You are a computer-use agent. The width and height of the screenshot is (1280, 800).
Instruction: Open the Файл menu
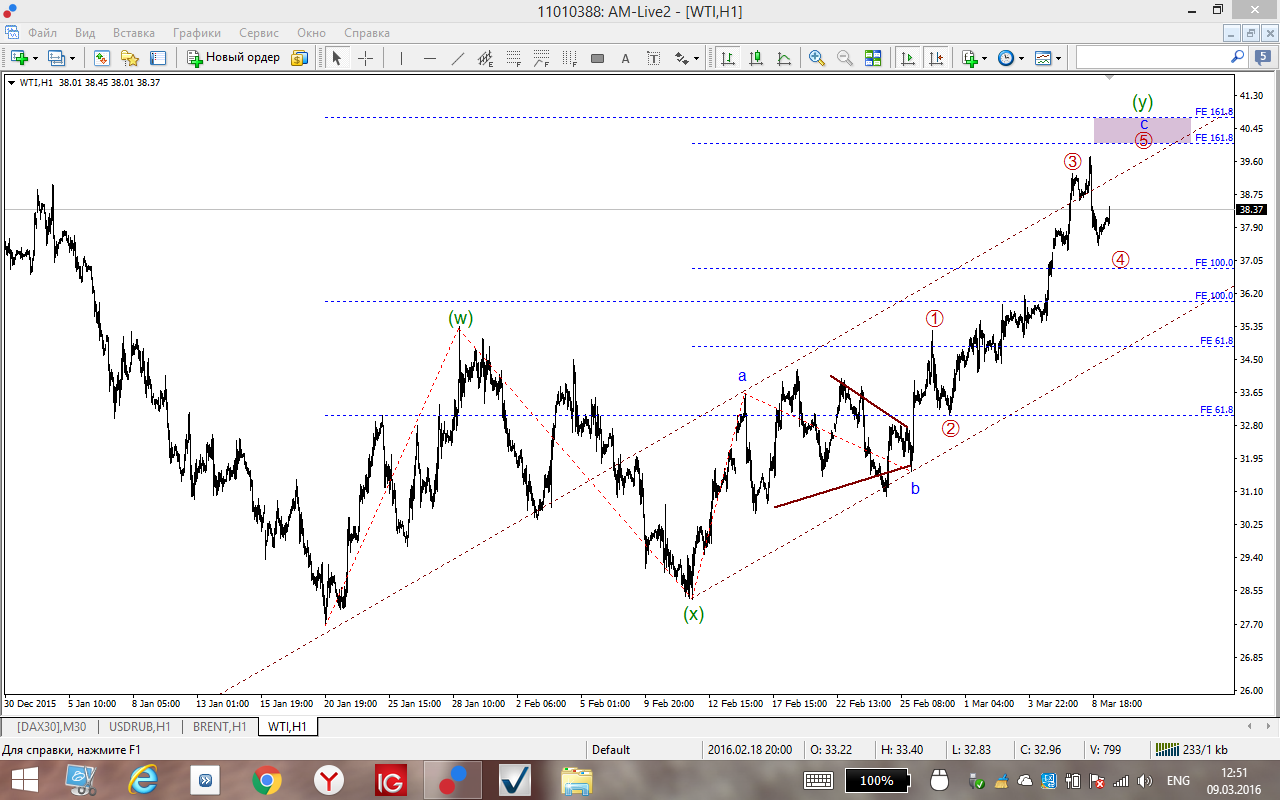pyautogui.click(x=42, y=33)
